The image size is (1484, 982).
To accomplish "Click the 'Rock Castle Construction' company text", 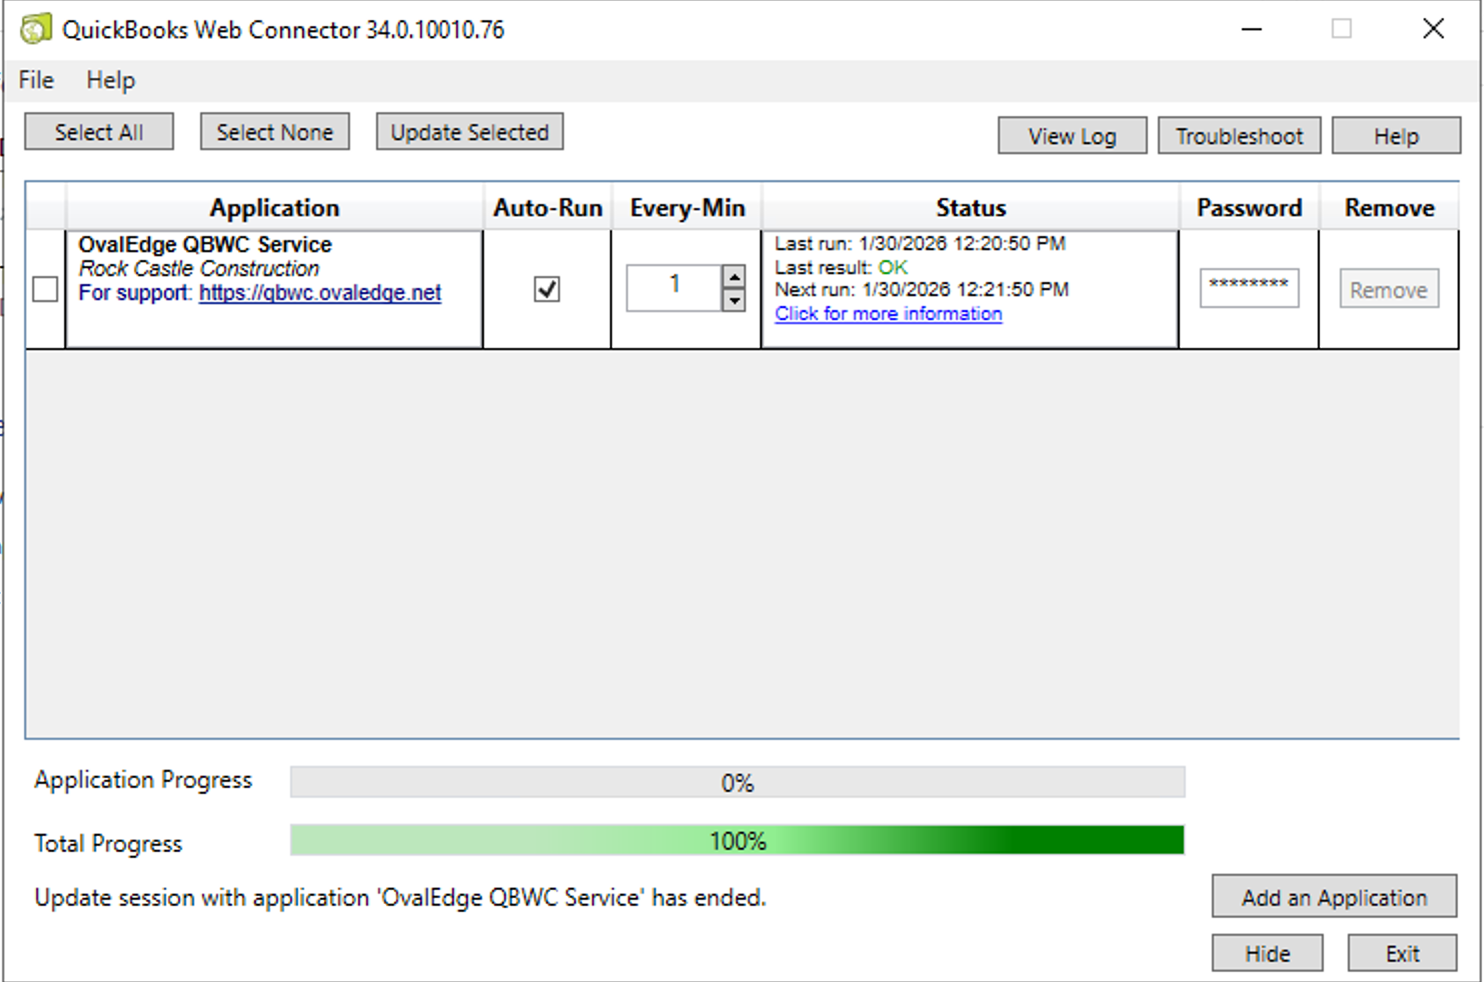I will pyautogui.click(x=199, y=268).
